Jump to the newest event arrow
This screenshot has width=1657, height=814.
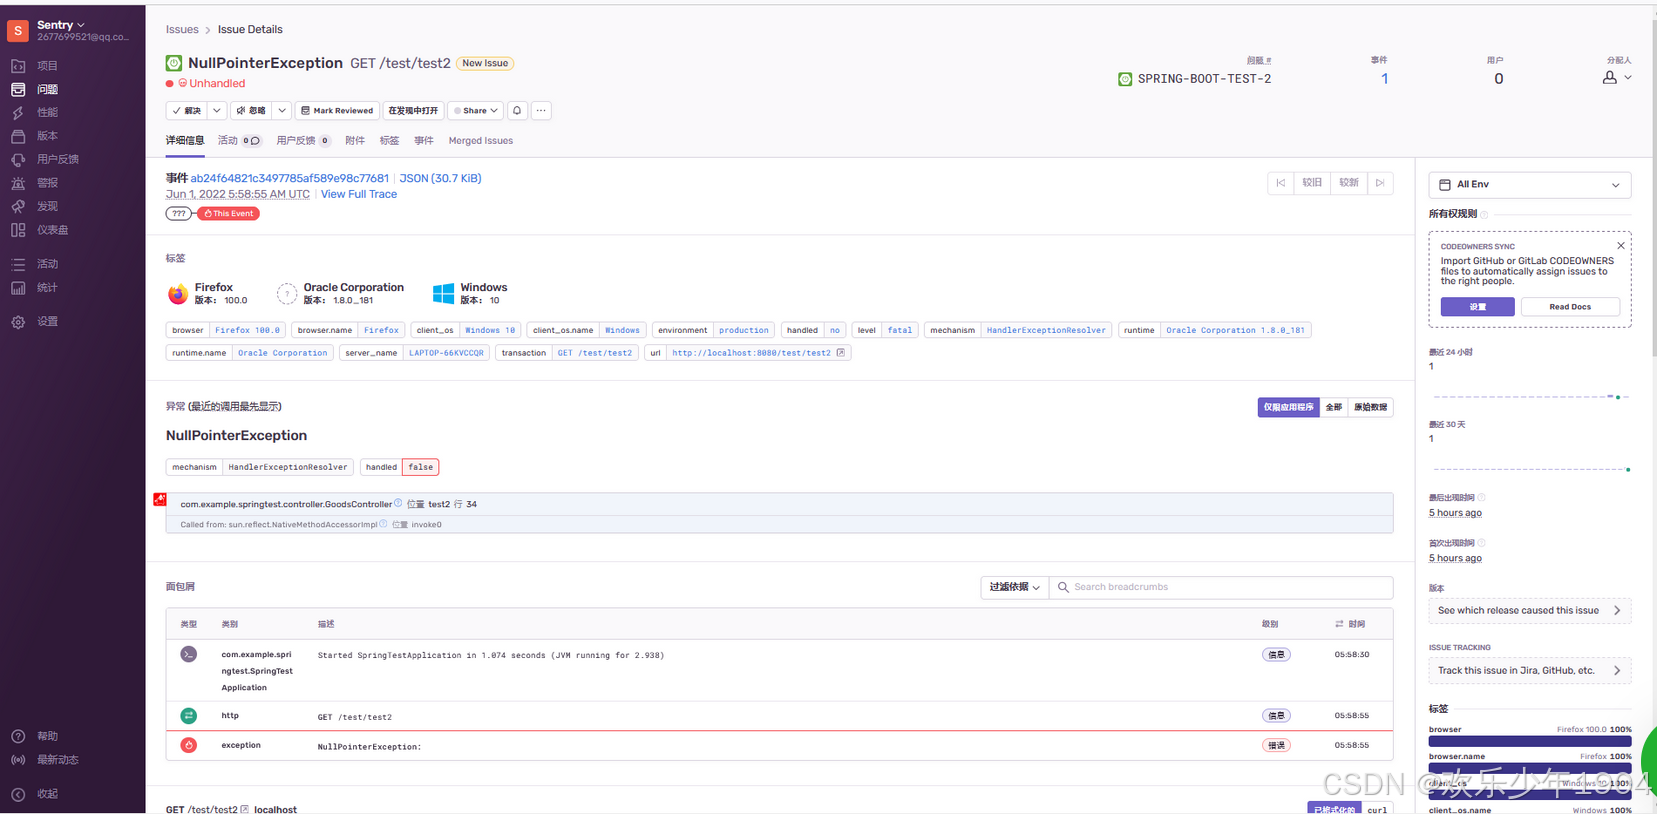(1380, 183)
